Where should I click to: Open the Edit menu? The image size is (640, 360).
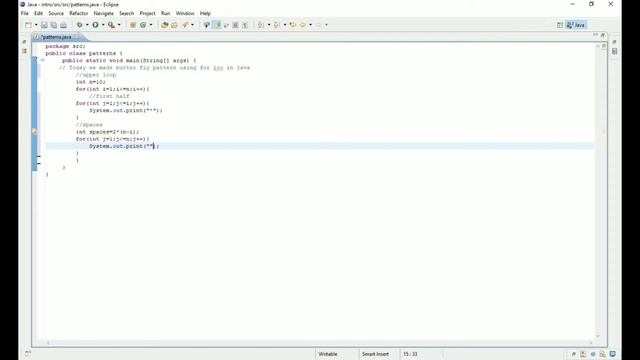coord(38,13)
